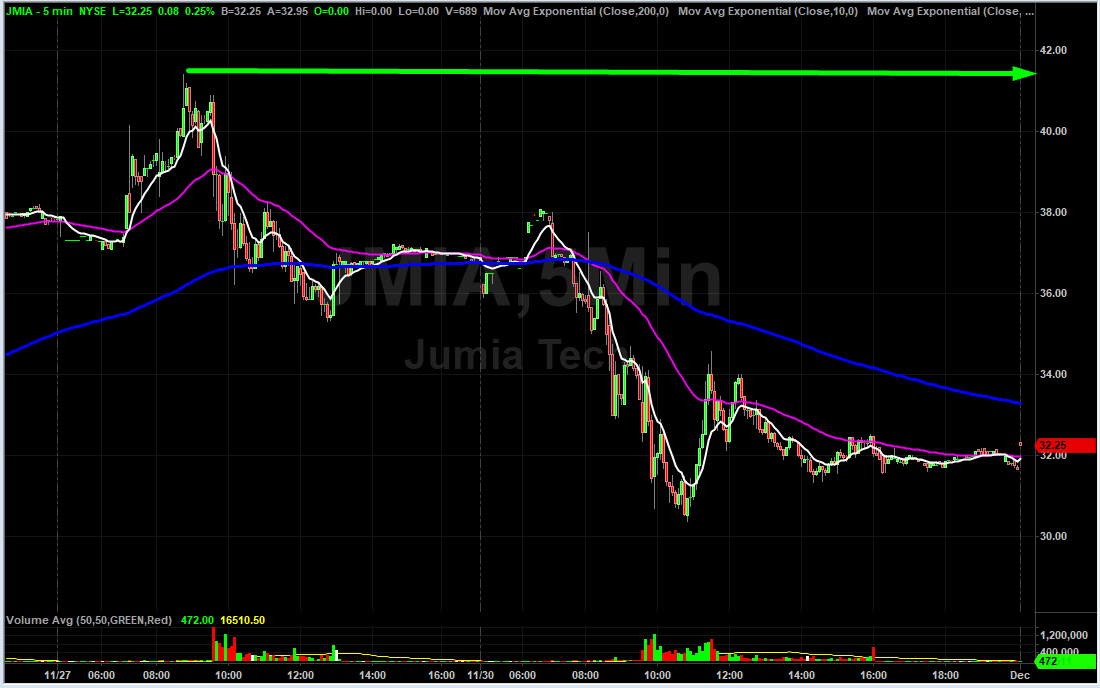The image size is (1100, 688).
Task: Click the Mov Avg Exponential (Close,10,0) label
Action: point(766,11)
